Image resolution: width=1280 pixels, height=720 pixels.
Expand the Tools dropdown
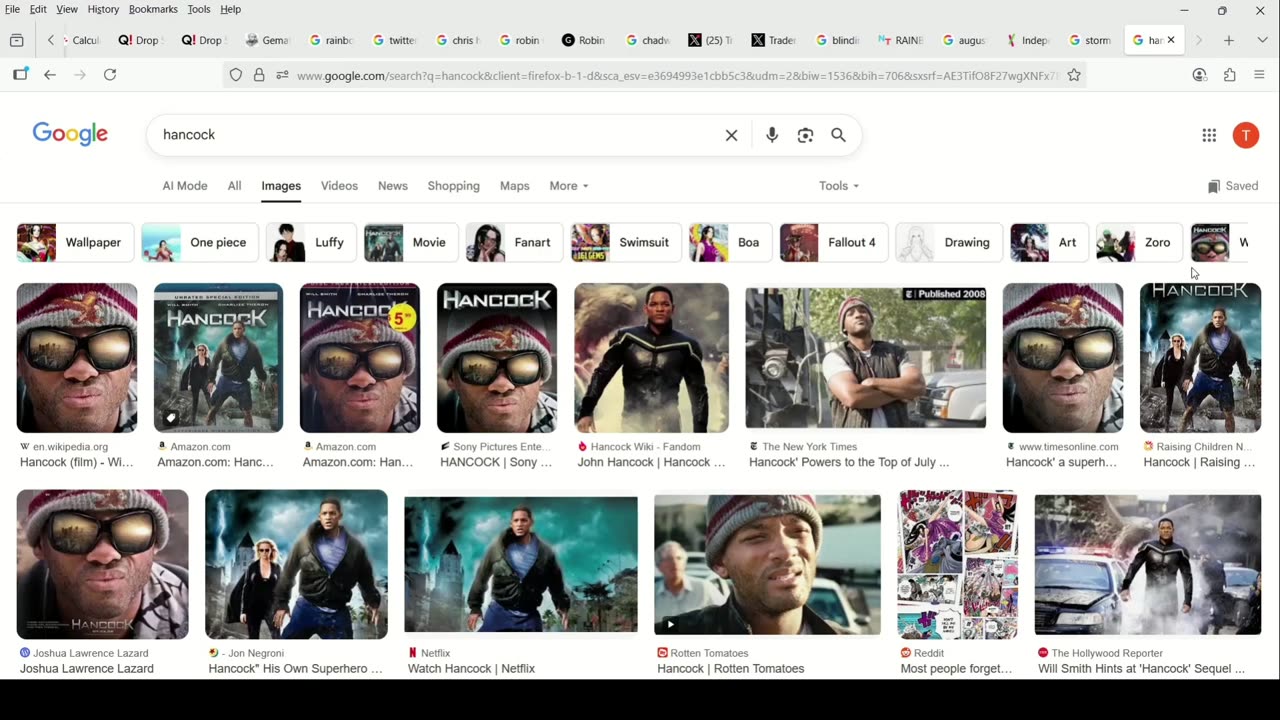point(839,186)
